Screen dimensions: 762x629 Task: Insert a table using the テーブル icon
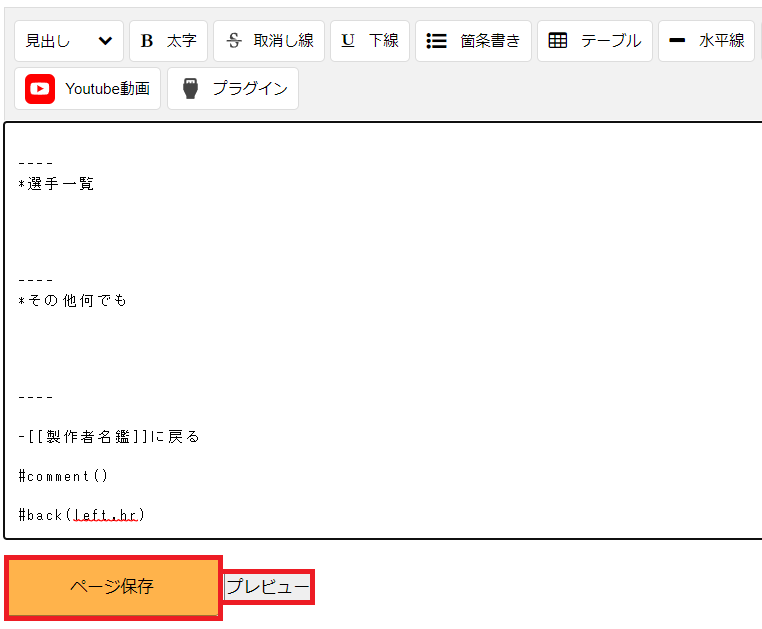click(x=594, y=41)
